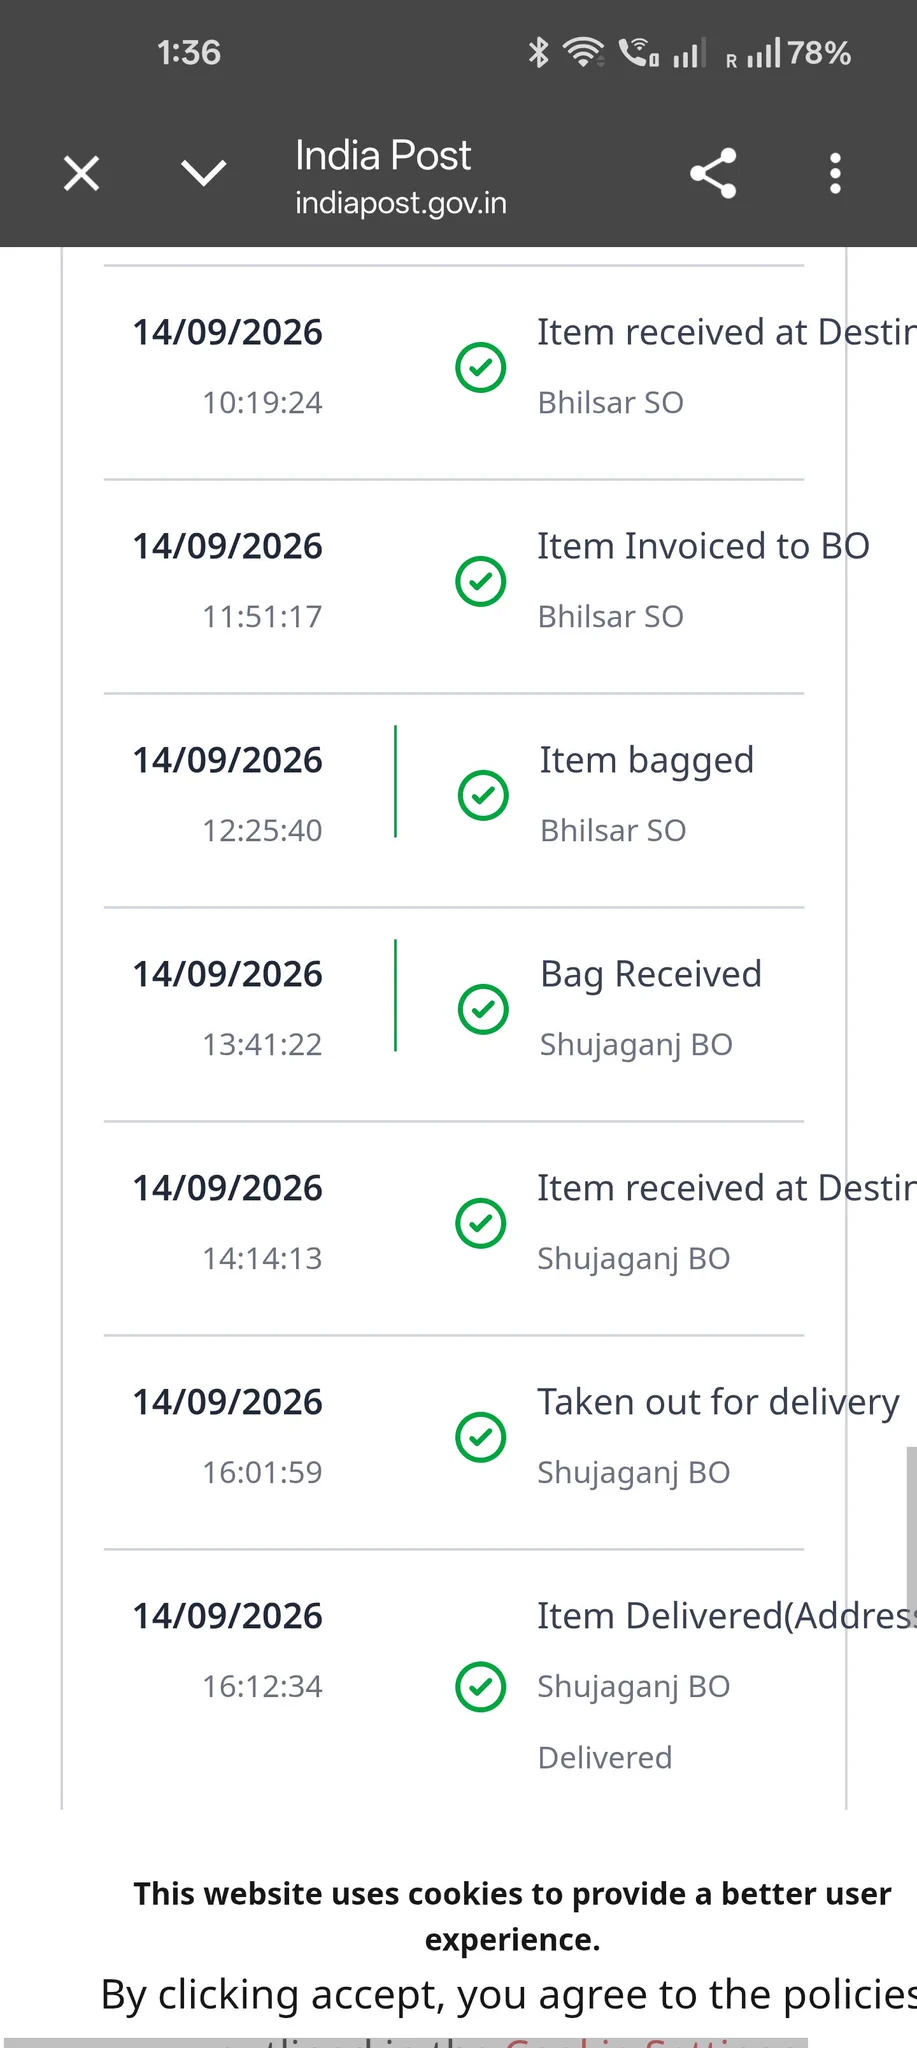The image size is (917, 2048).
Task: Open the three-dot overflow menu
Action: [835, 173]
